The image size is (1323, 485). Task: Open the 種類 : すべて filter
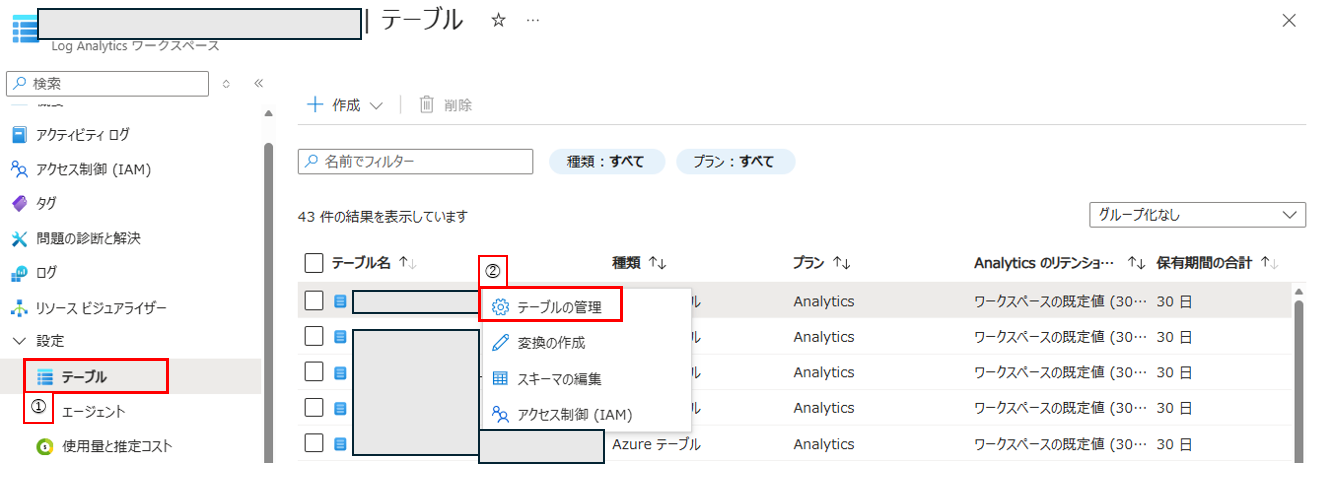[x=606, y=161]
